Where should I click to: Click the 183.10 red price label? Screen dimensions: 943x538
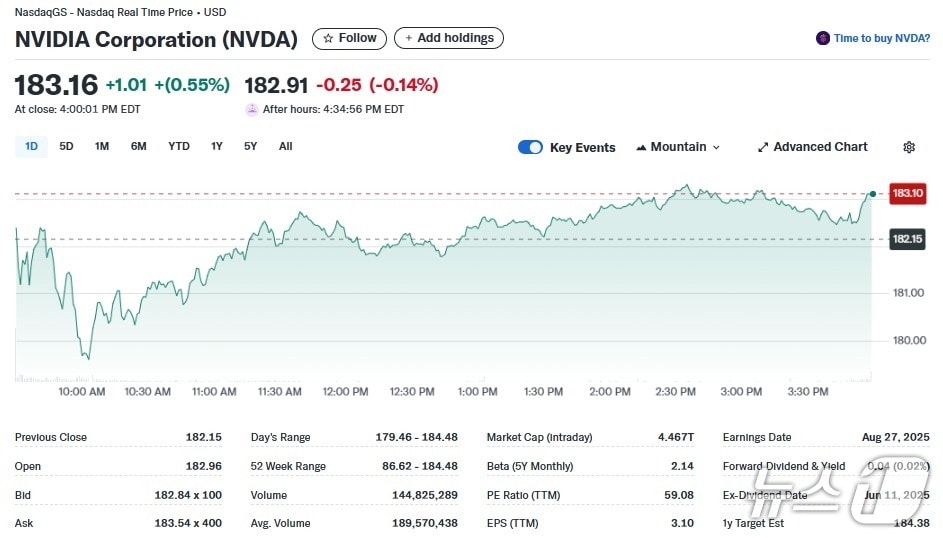pos(907,193)
